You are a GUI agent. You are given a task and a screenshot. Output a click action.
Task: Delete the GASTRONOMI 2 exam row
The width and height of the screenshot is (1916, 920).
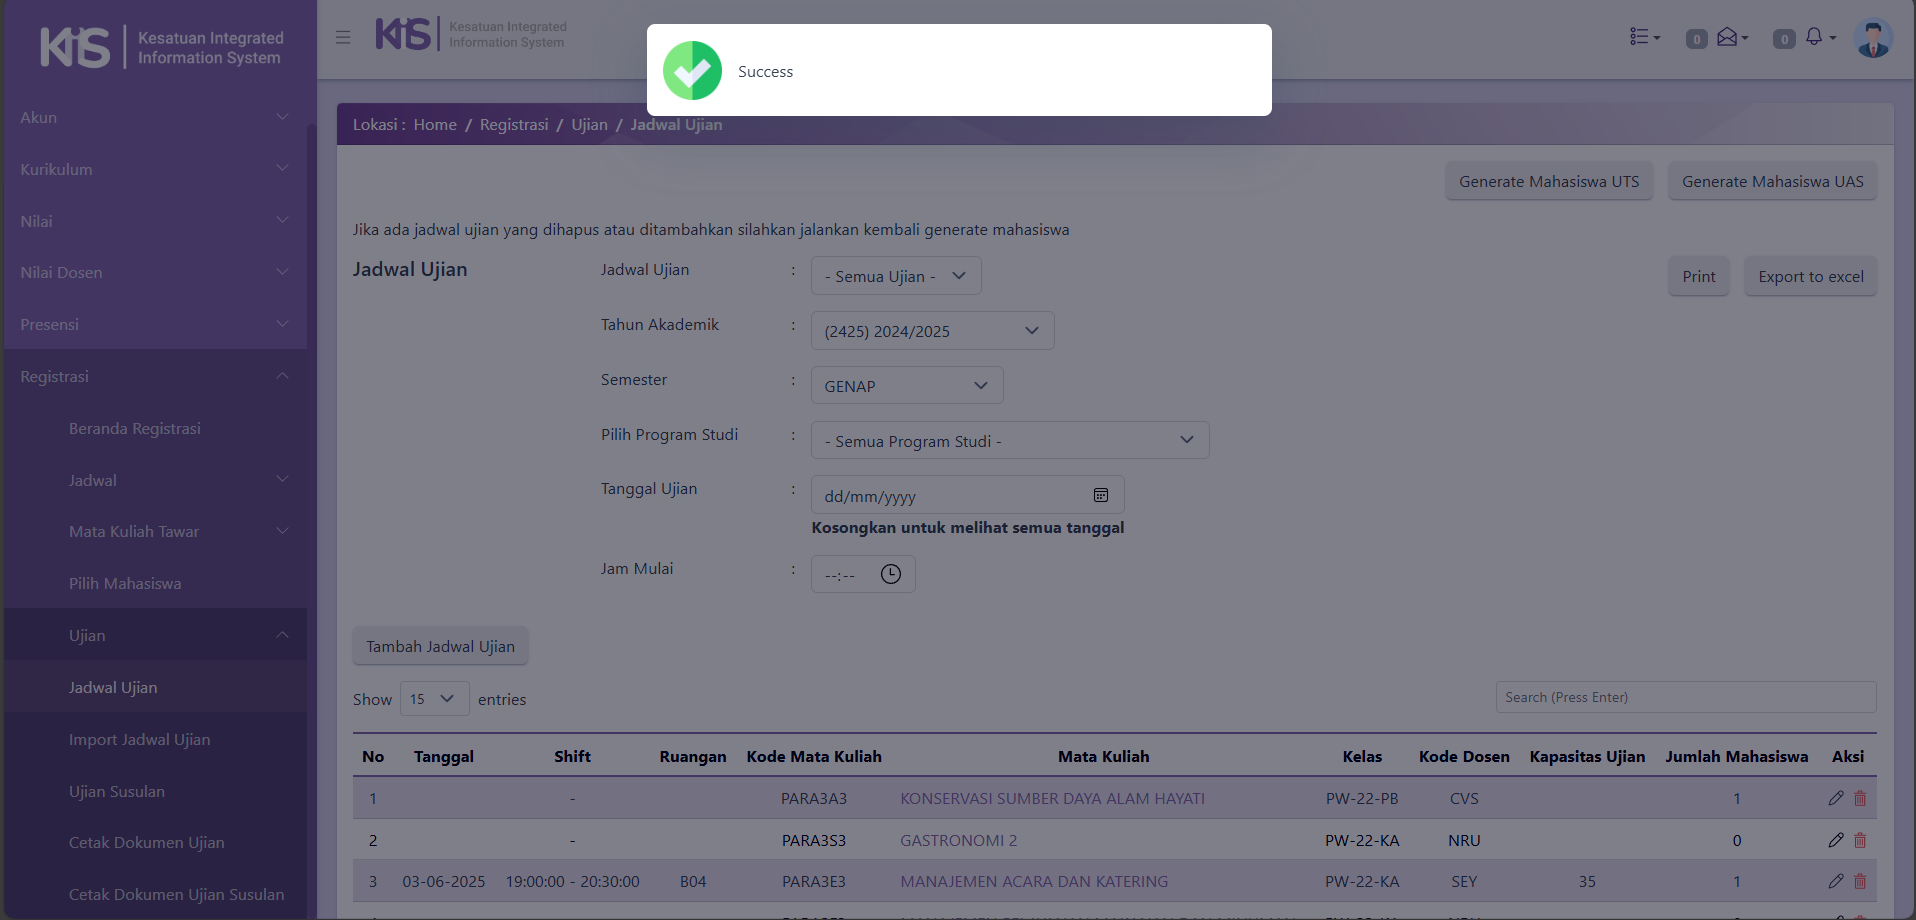(x=1860, y=840)
